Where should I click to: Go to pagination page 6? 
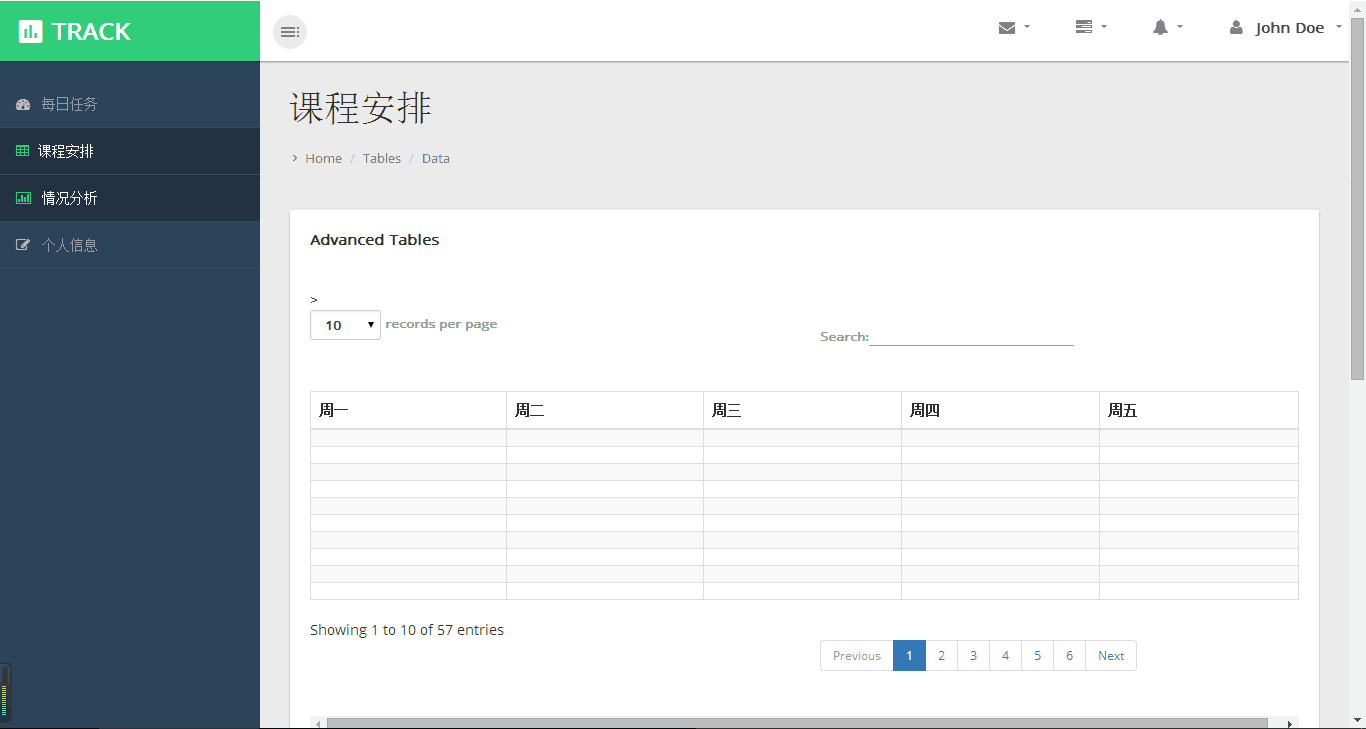pyautogui.click(x=1069, y=656)
